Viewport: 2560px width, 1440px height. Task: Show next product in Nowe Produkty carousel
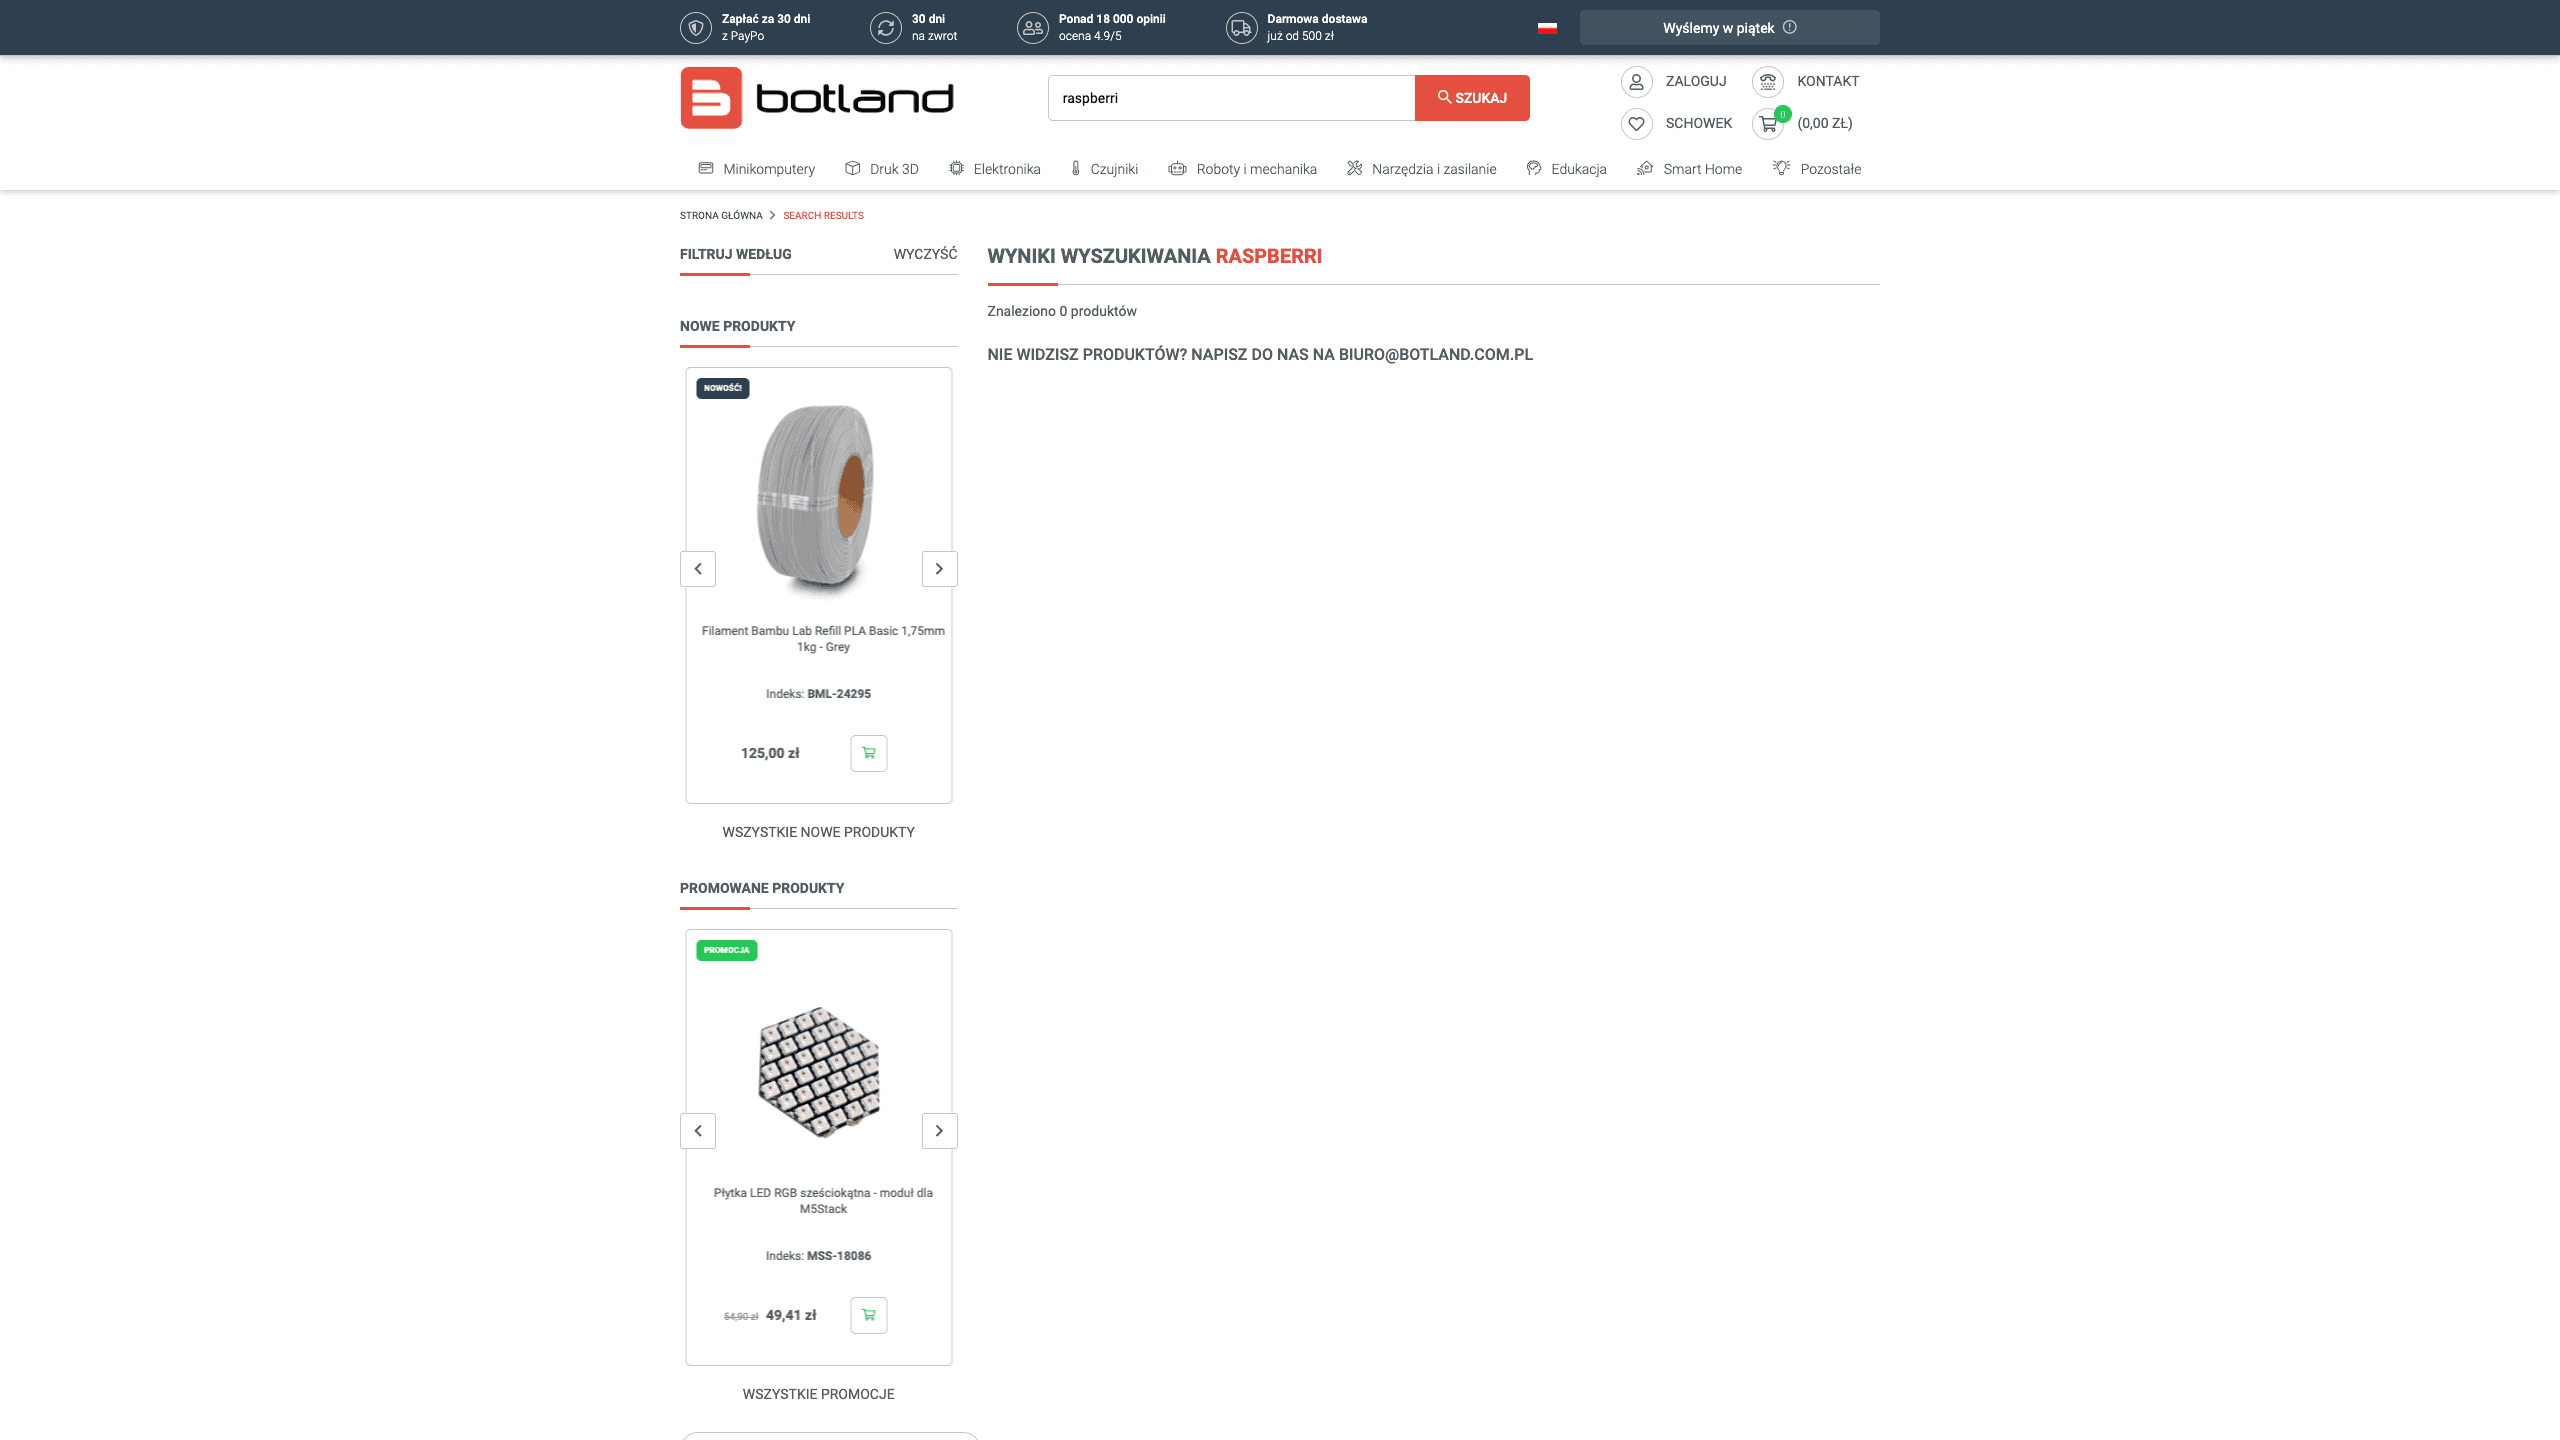939,569
